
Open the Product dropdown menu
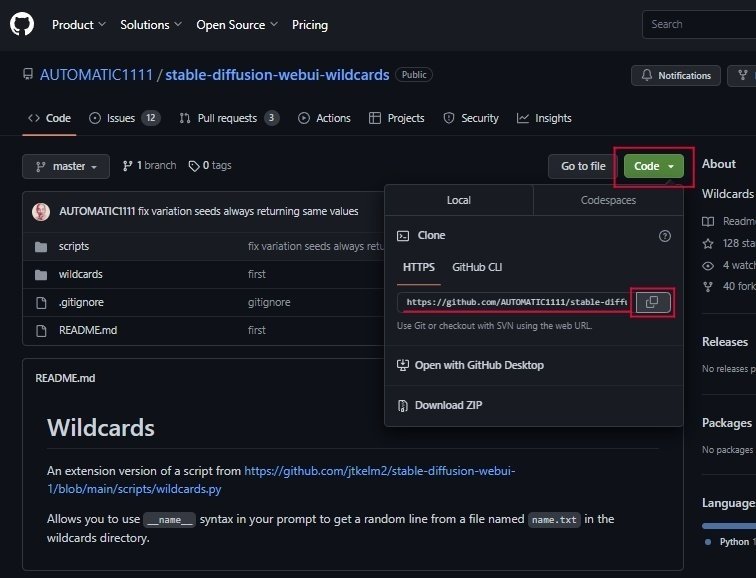79,25
